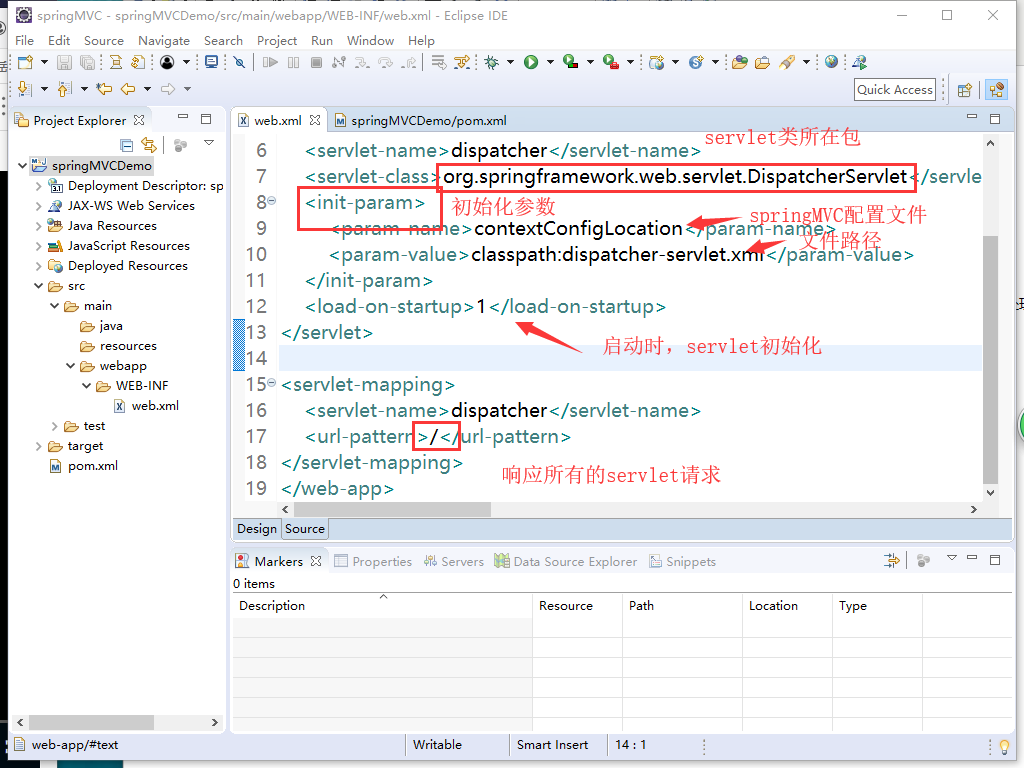Open dropdown next to Search flashlight icon

click(806, 62)
